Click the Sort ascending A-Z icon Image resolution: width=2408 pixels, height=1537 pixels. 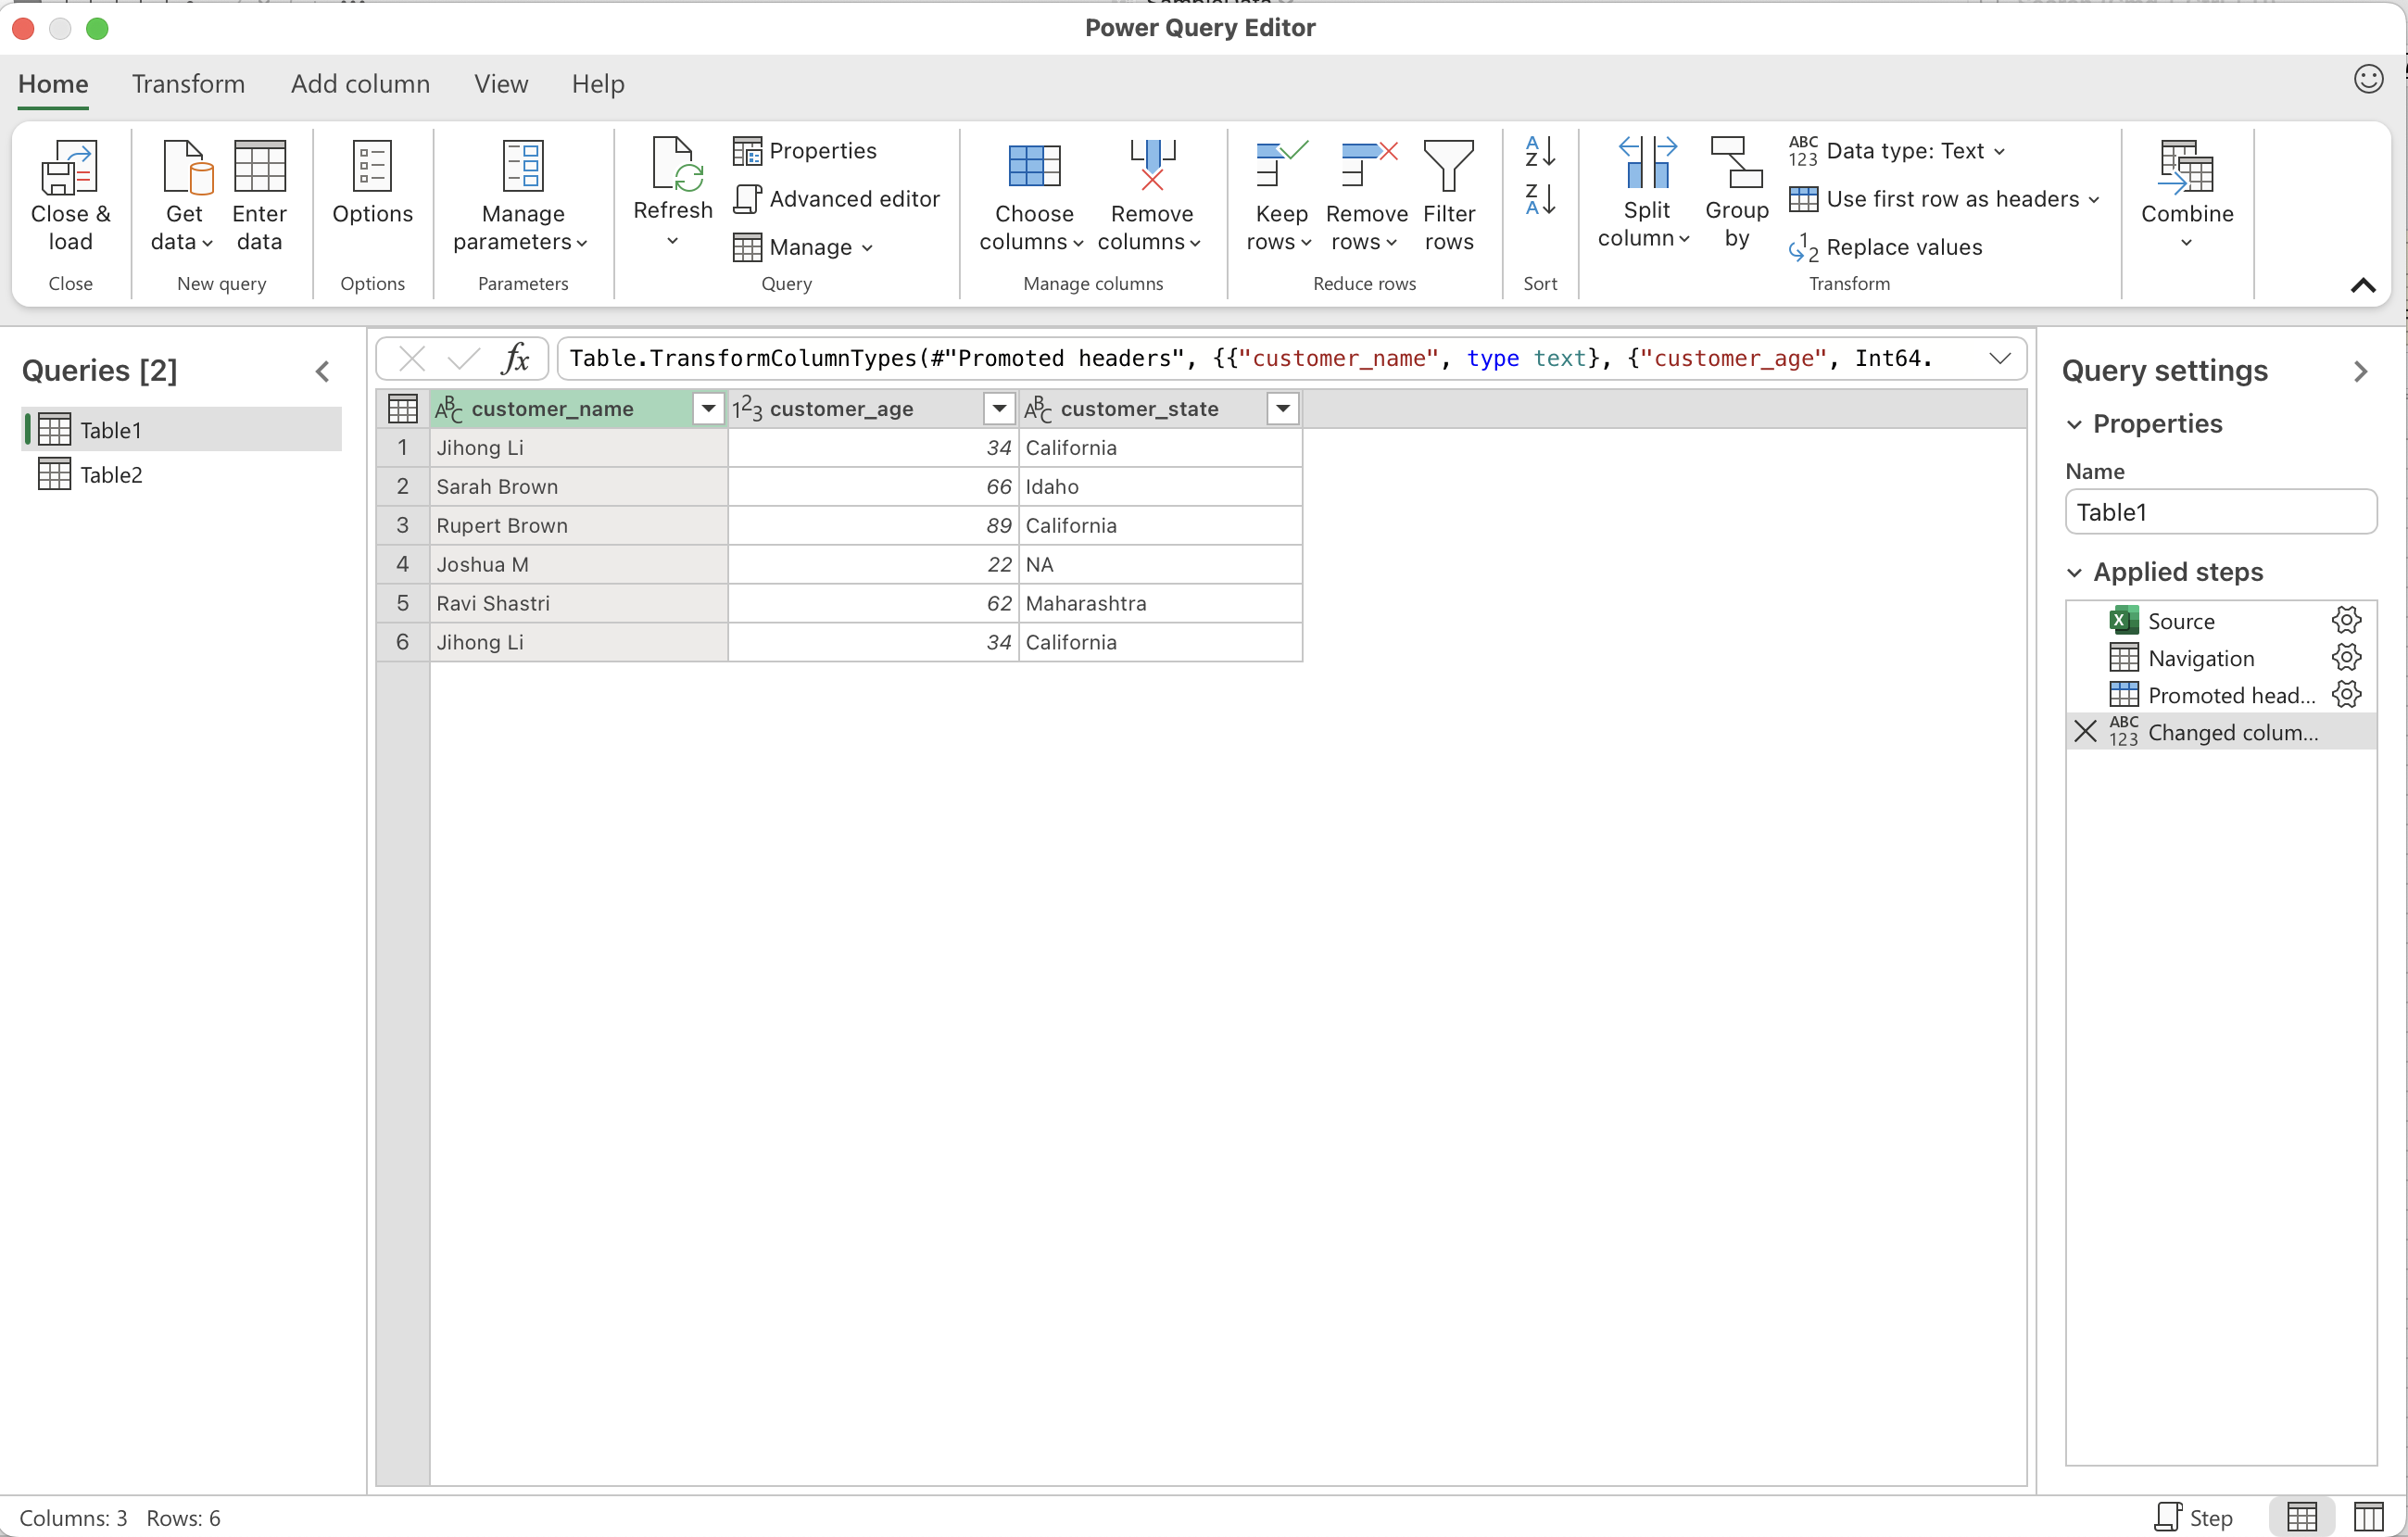coord(1540,152)
